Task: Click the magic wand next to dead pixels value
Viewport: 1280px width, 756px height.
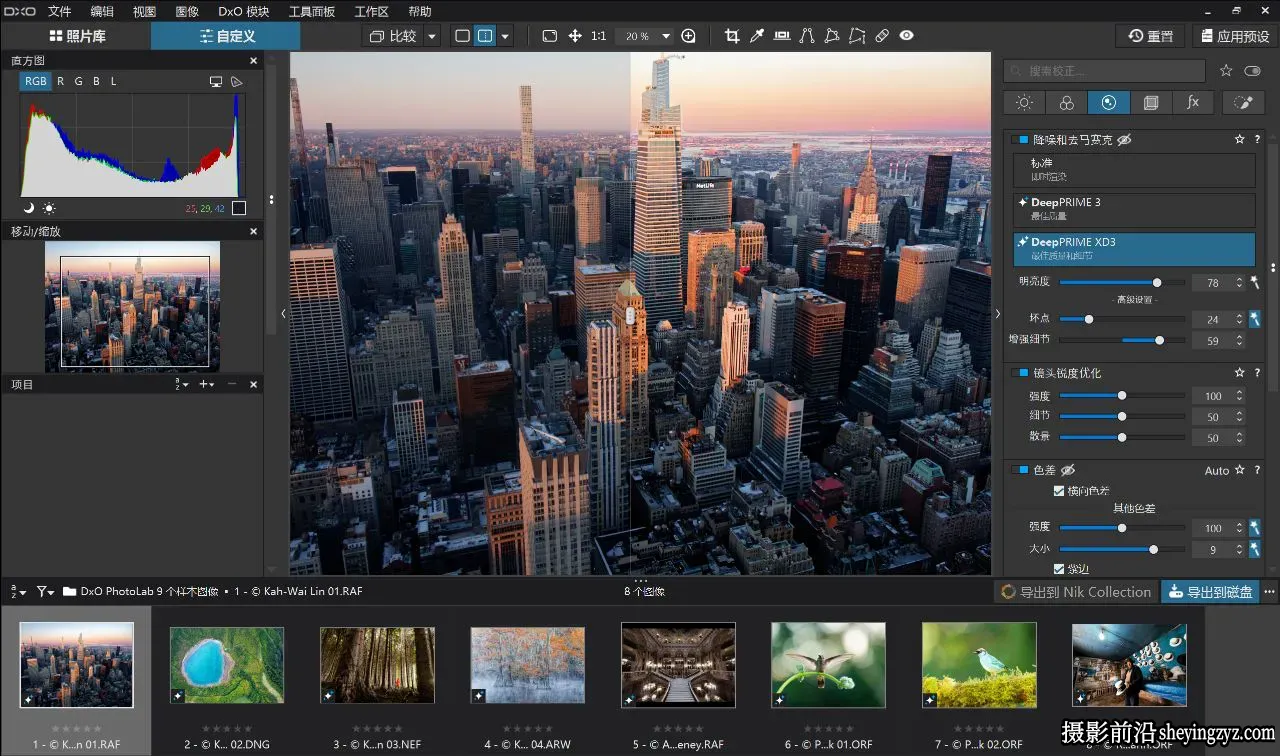Action: (x=1254, y=319)
